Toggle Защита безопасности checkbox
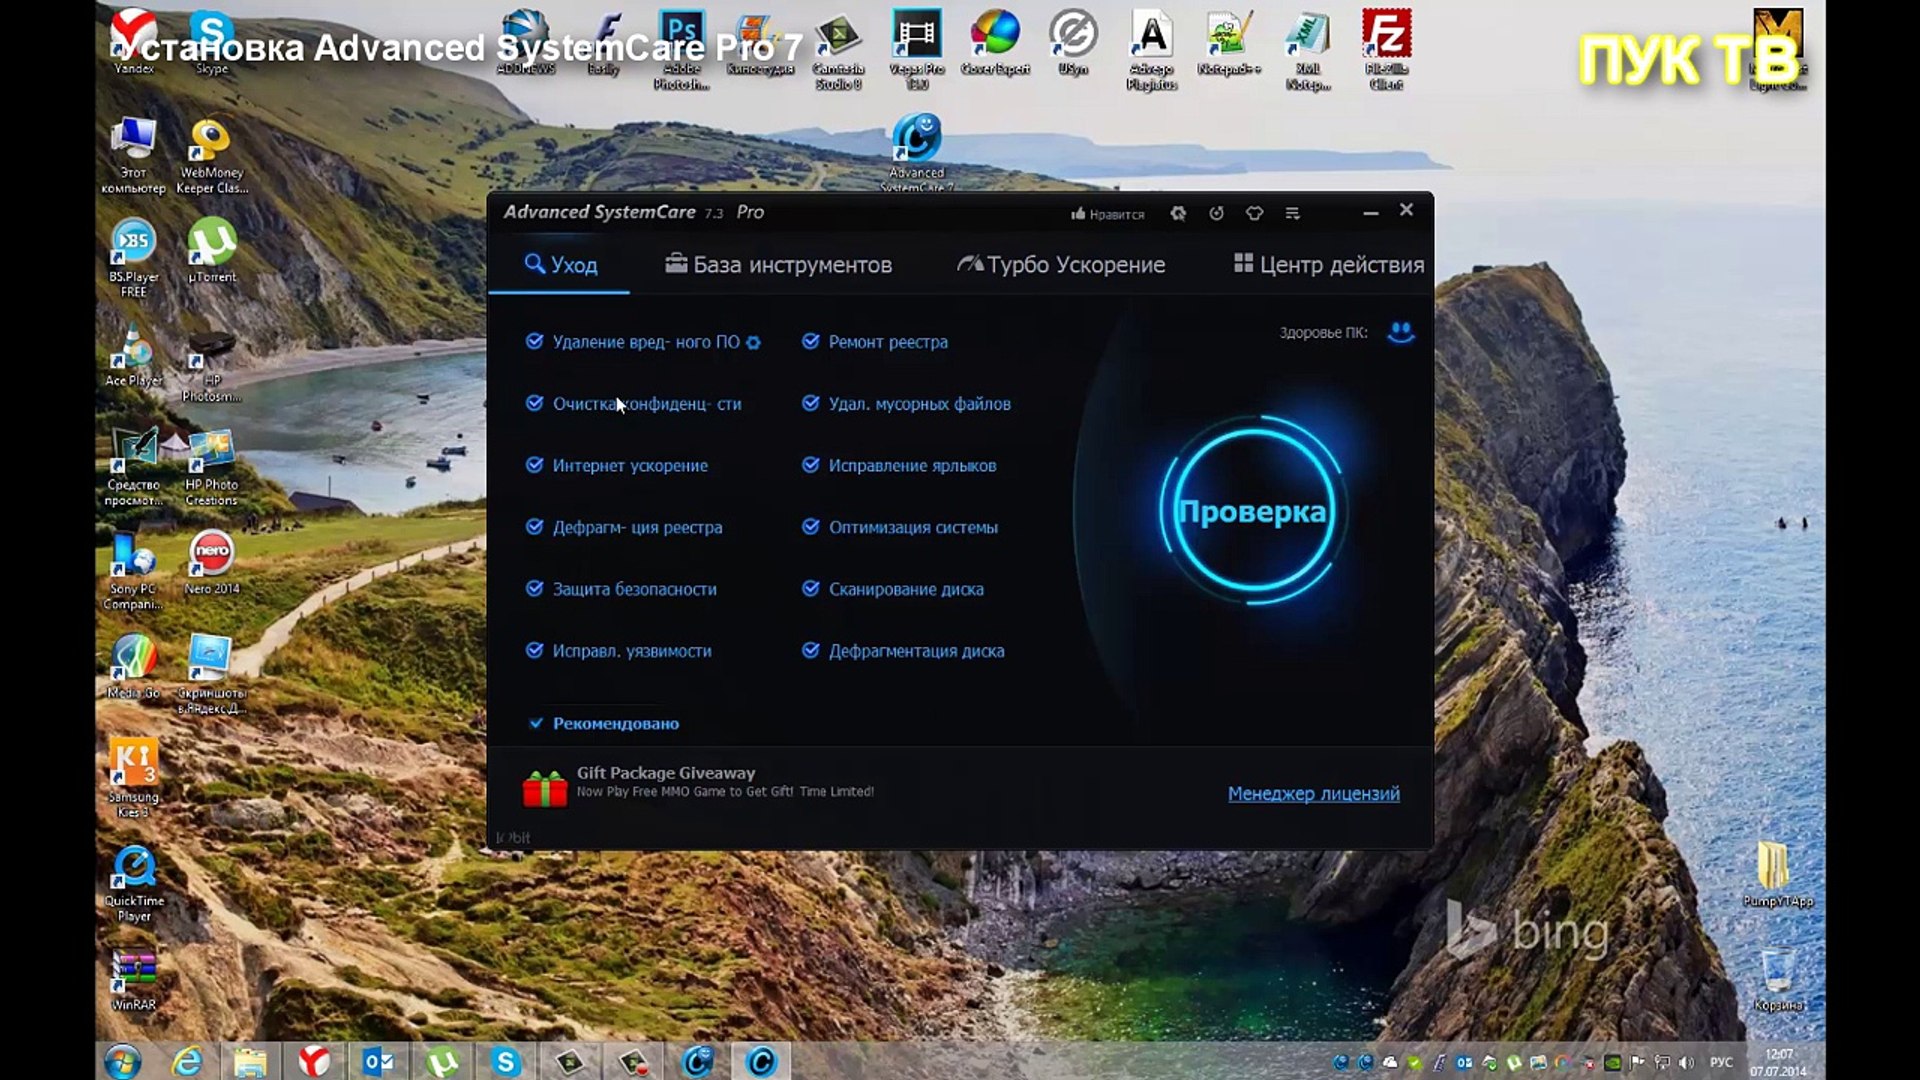The image size is (1920, 1080). pyautogui.click(x=534, y=589)
